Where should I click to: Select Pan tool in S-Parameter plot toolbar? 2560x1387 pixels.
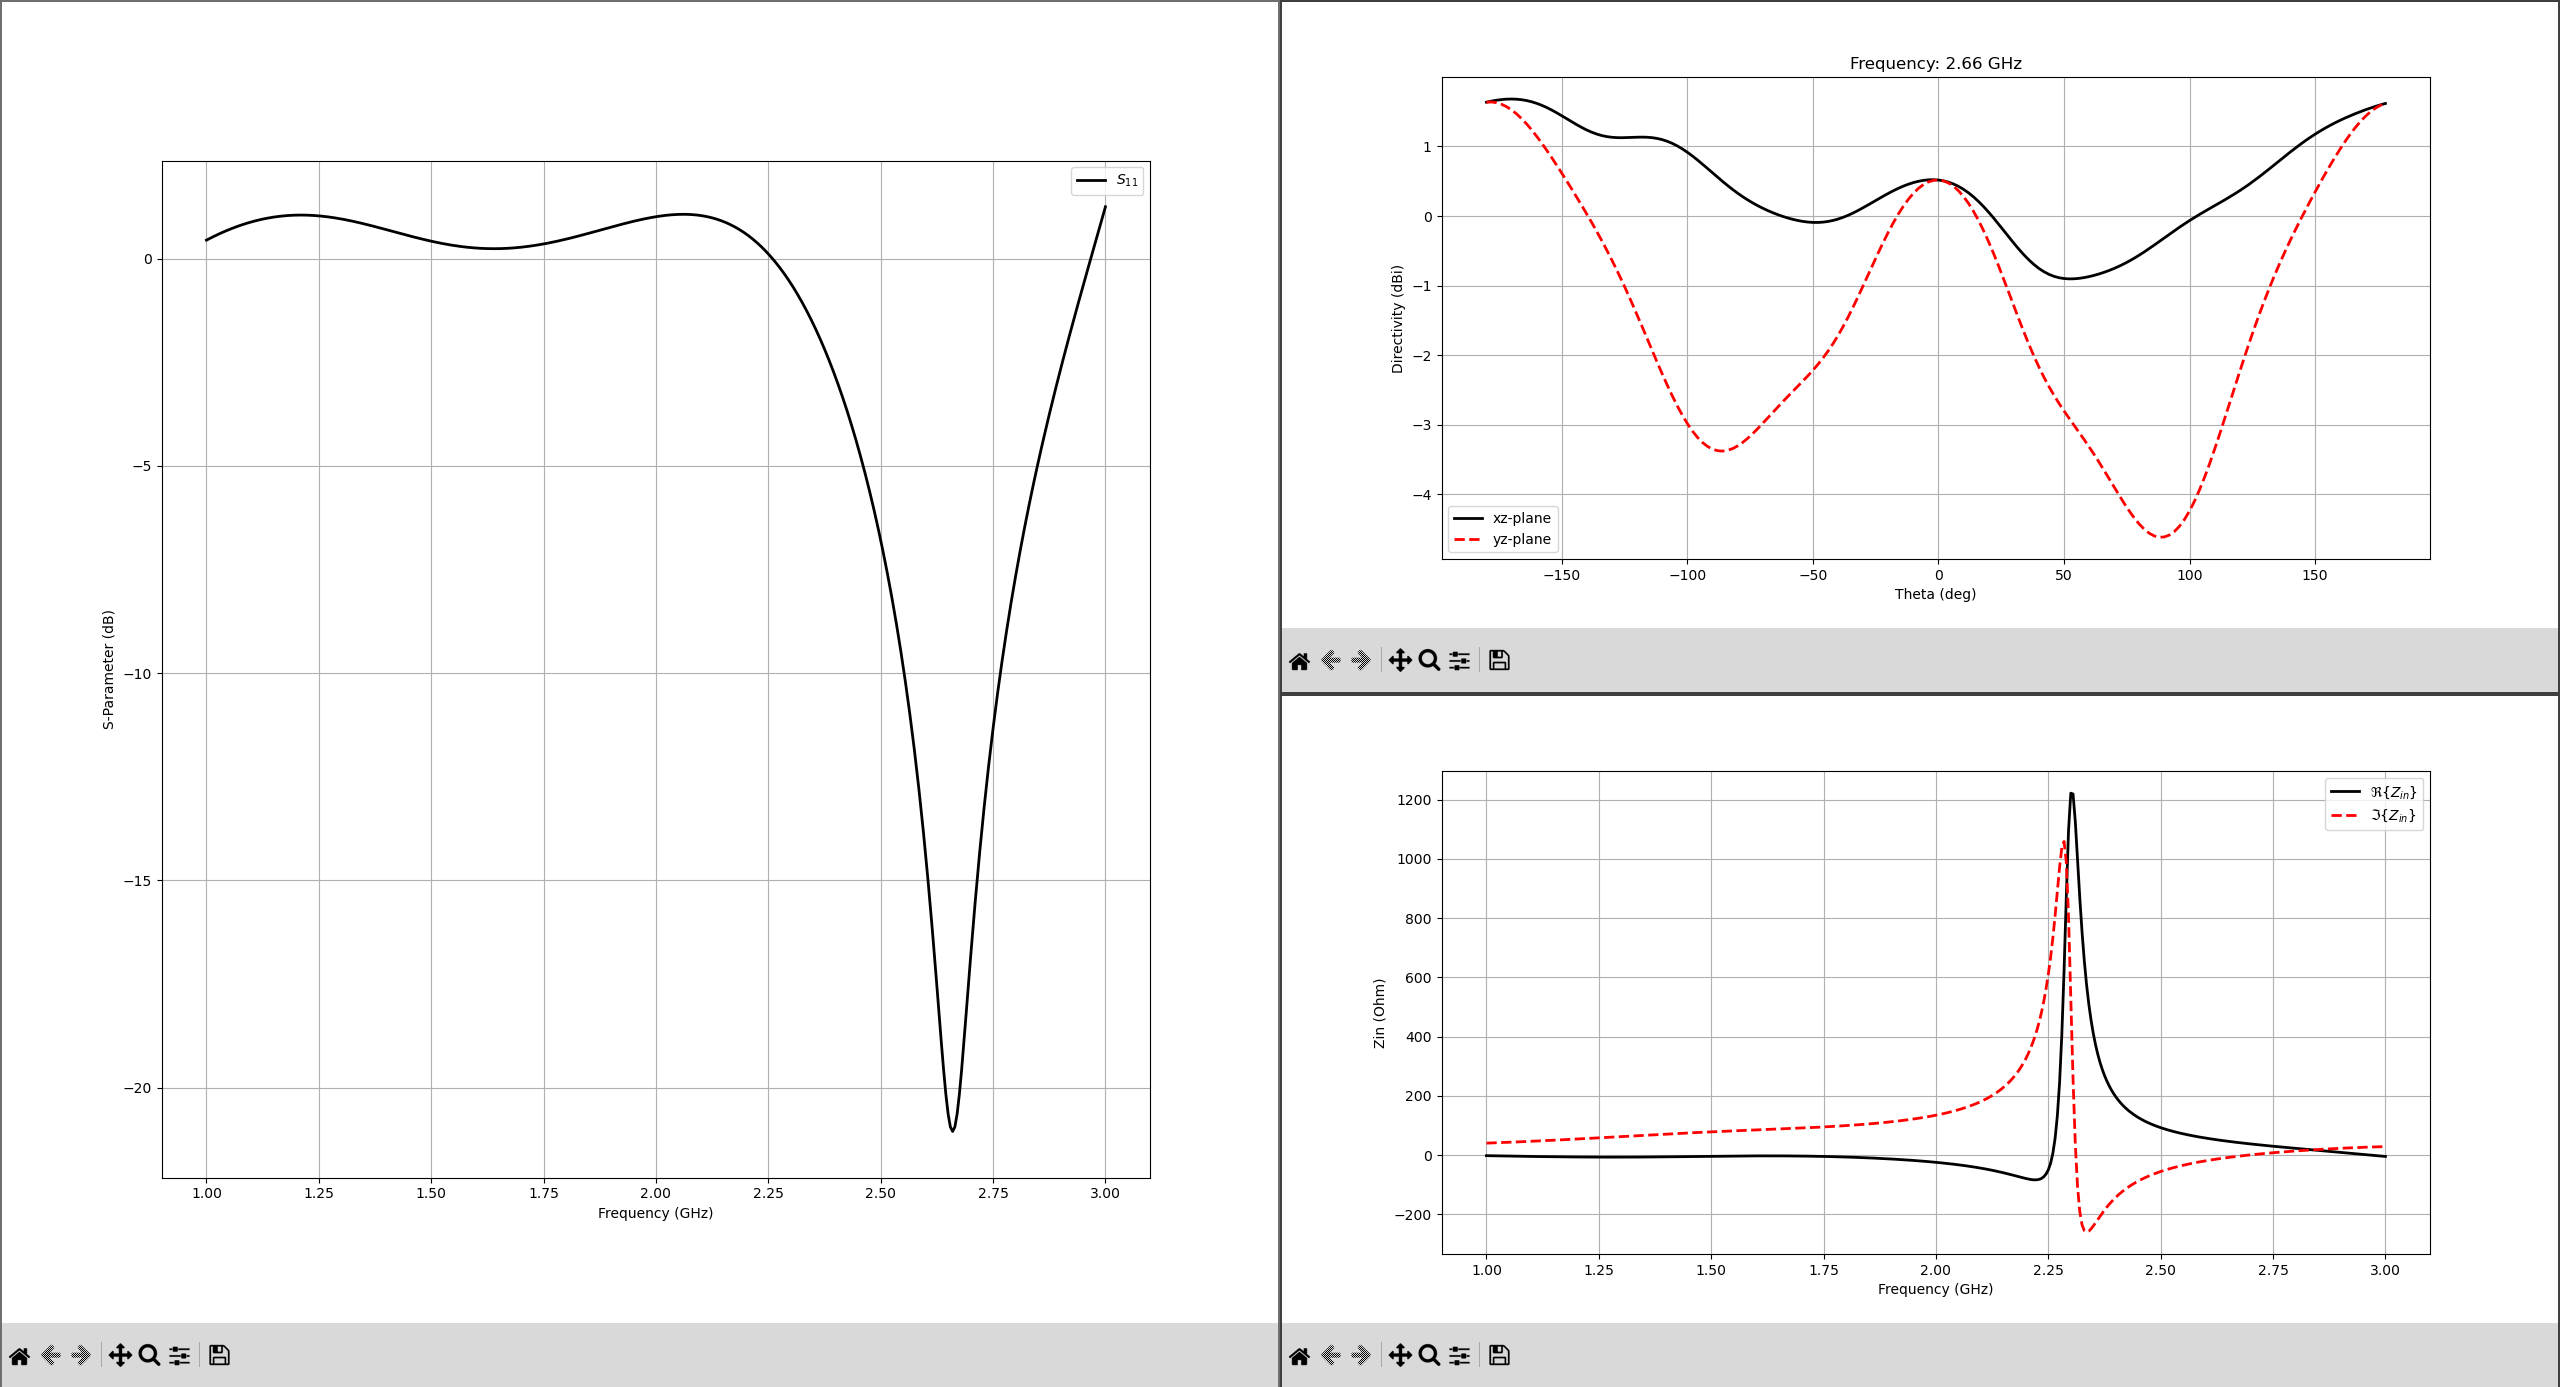click(120, 1356)
